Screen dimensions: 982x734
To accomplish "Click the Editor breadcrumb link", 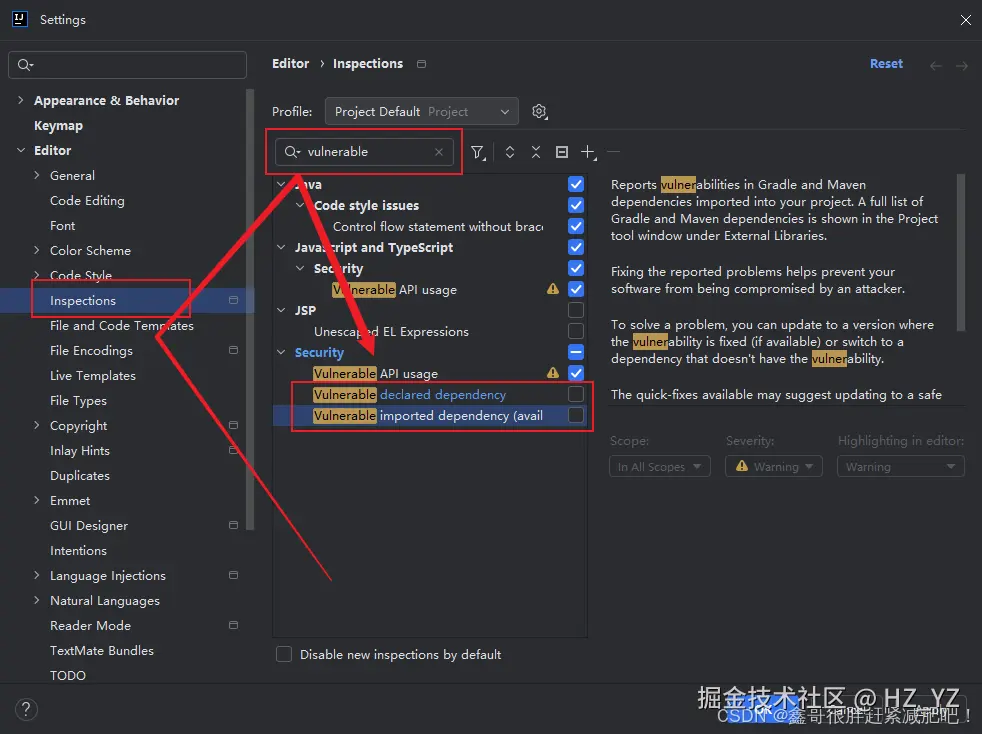I will (x=291, y=64).
